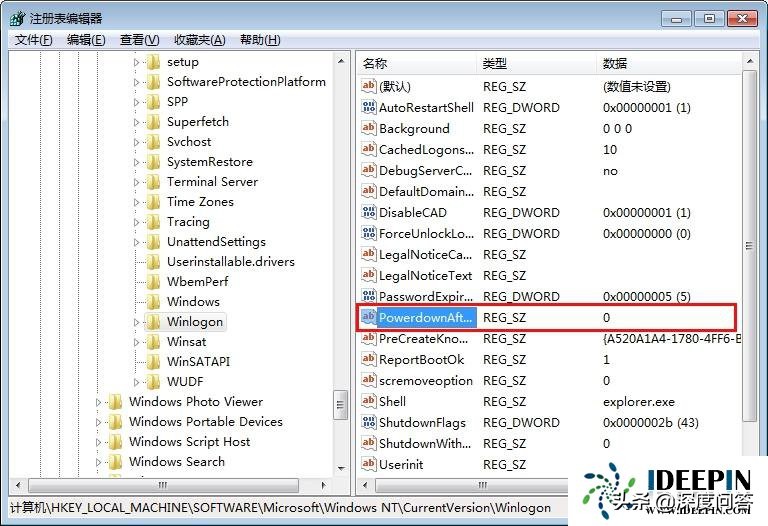Expand the Tracing key arrow
This screenshot has width=768, height=526.
click(137, 222)
